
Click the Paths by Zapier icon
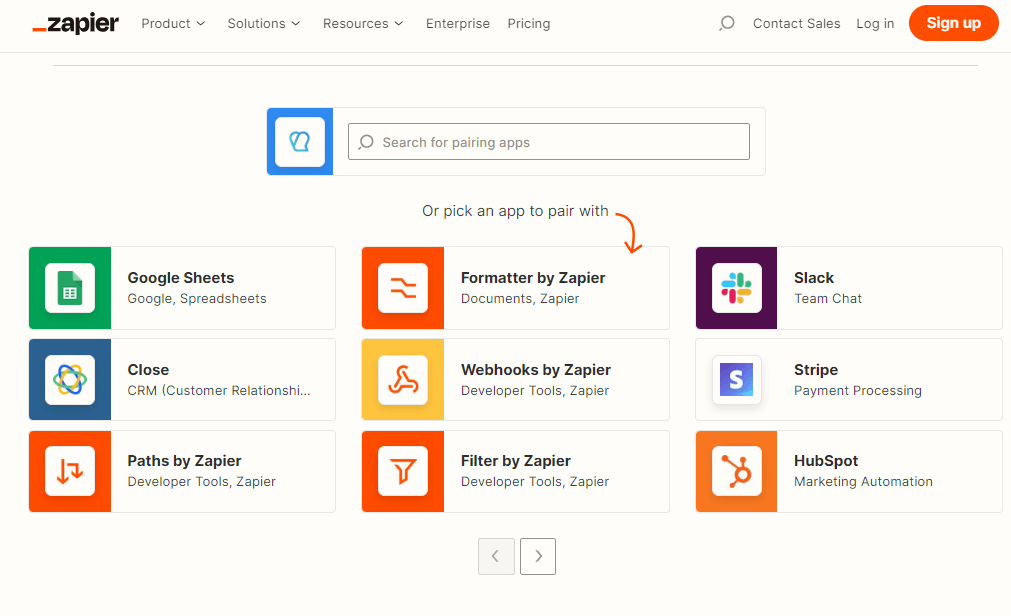[x=70, y=471]
